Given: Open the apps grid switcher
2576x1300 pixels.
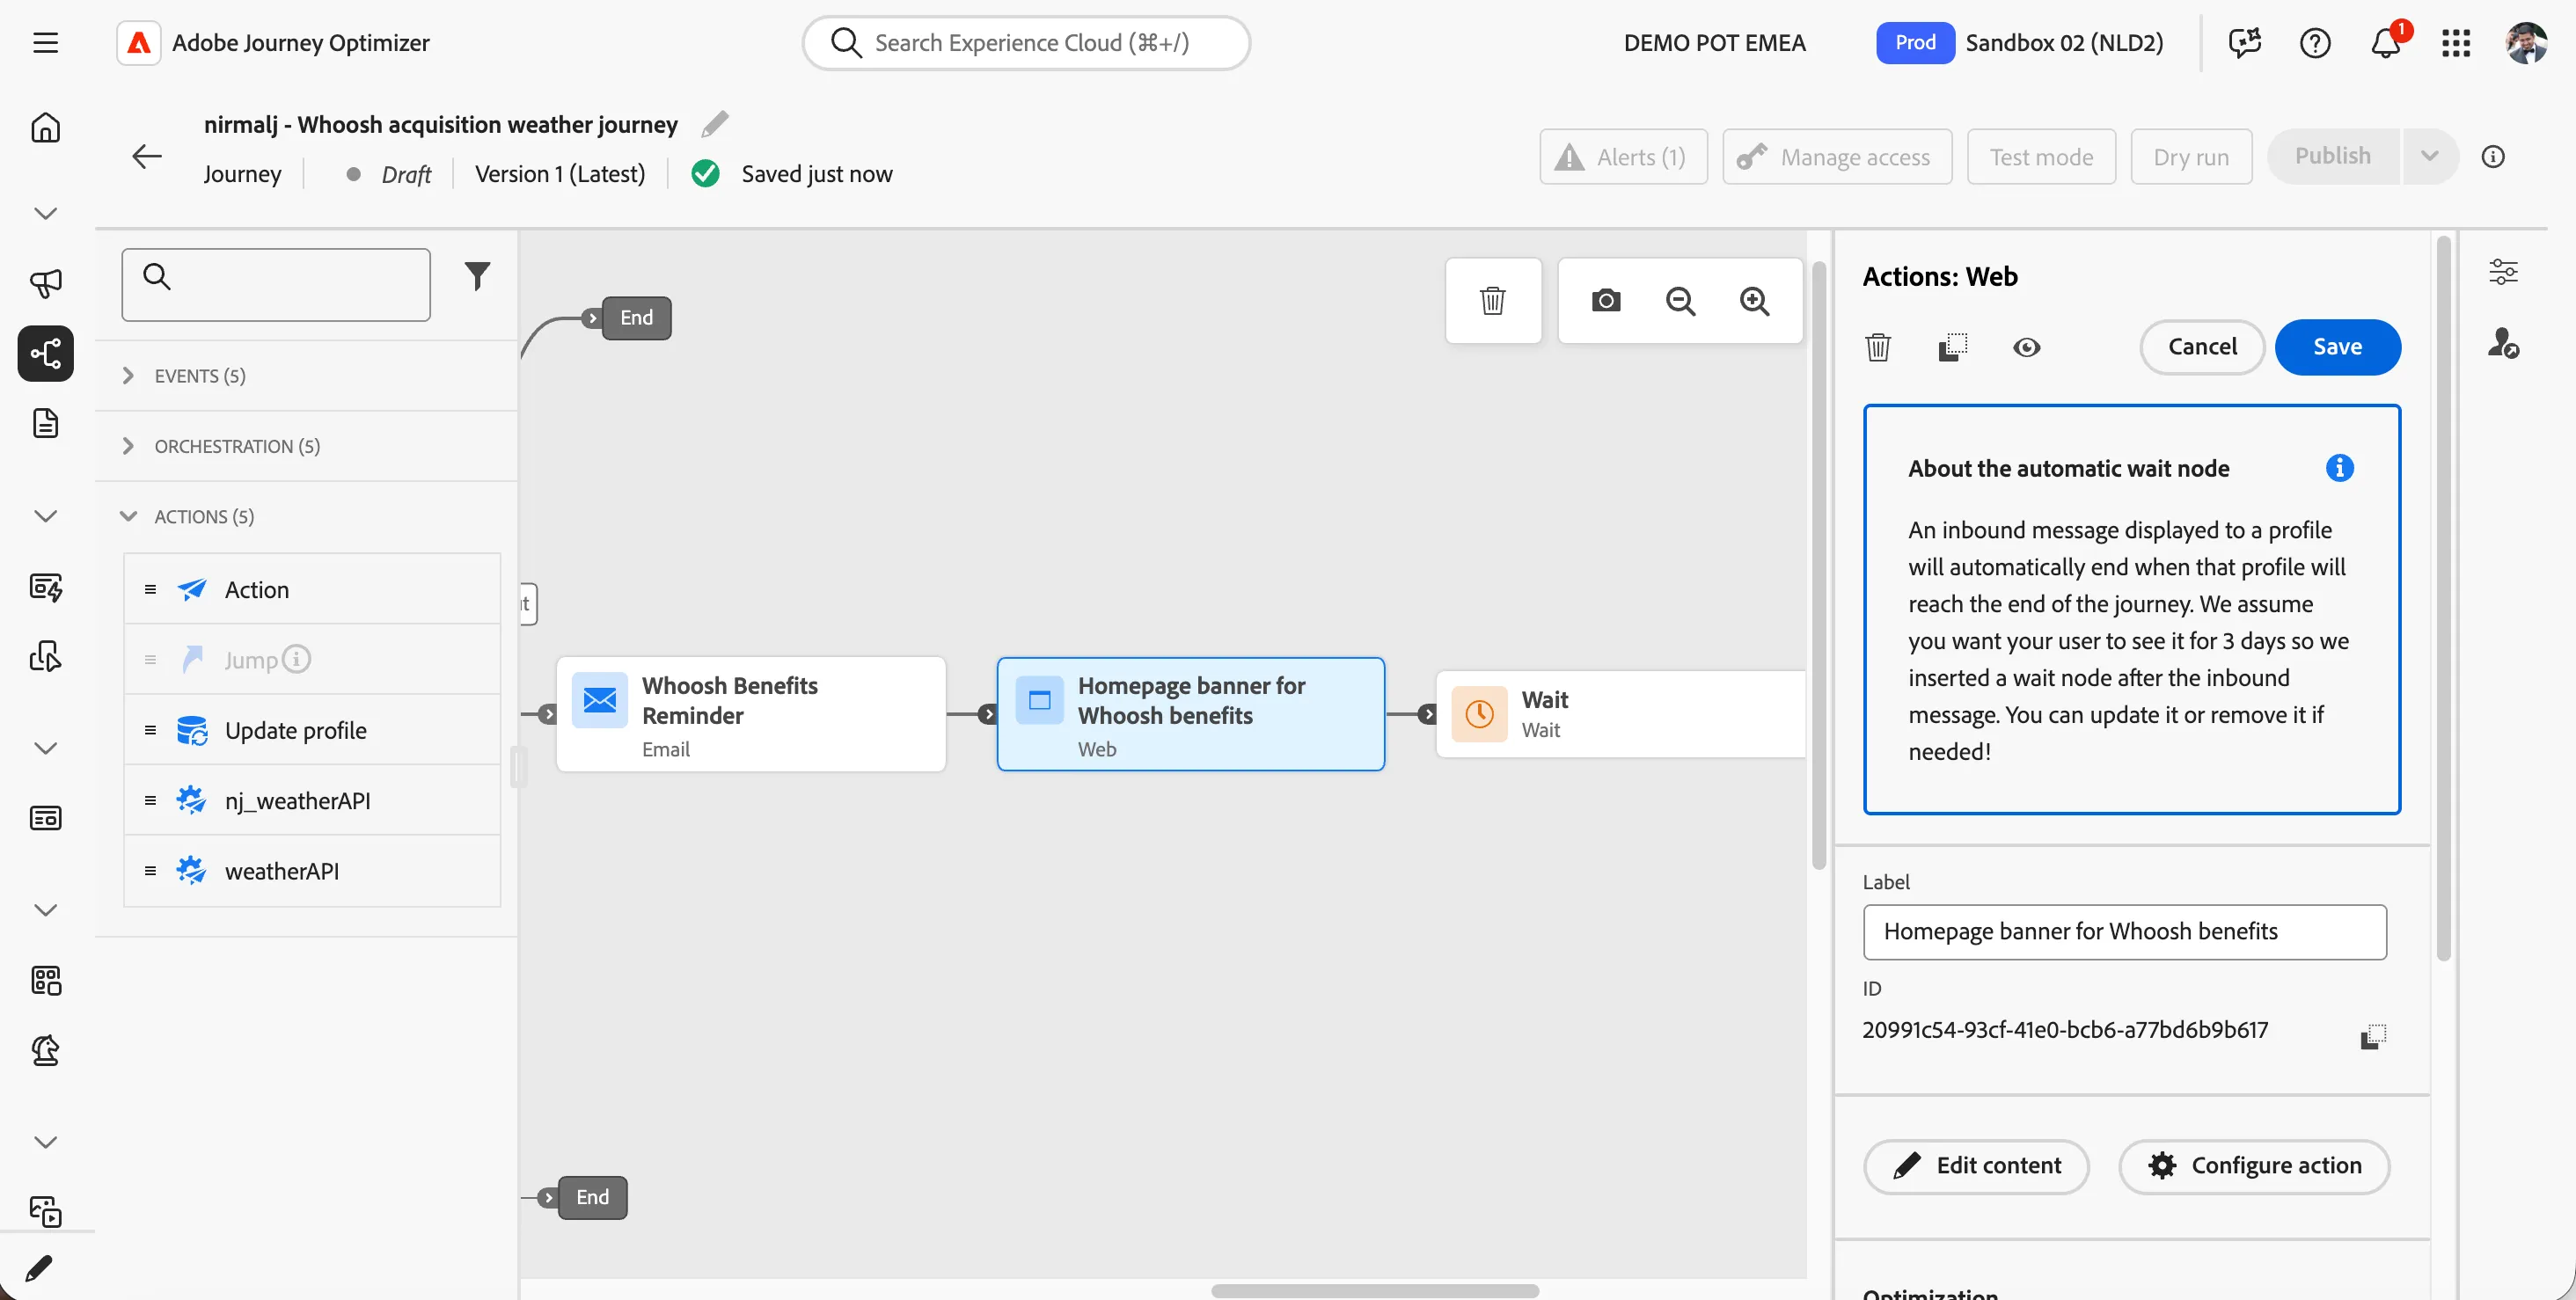Looking at the screenshot, I should pyautogui.click(x=2456, y=43).
